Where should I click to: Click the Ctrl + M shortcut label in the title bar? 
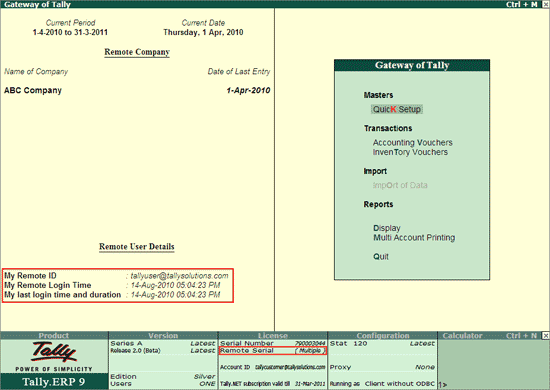click(522, 4)
